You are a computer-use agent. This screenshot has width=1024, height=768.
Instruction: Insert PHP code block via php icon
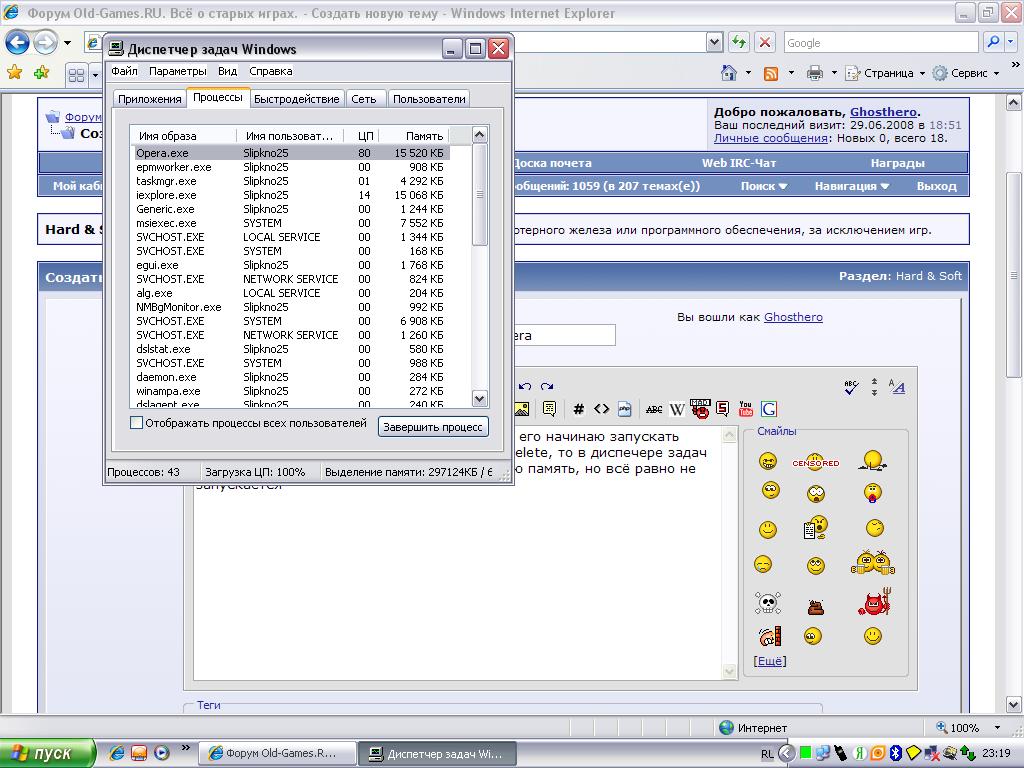[625, 409]
